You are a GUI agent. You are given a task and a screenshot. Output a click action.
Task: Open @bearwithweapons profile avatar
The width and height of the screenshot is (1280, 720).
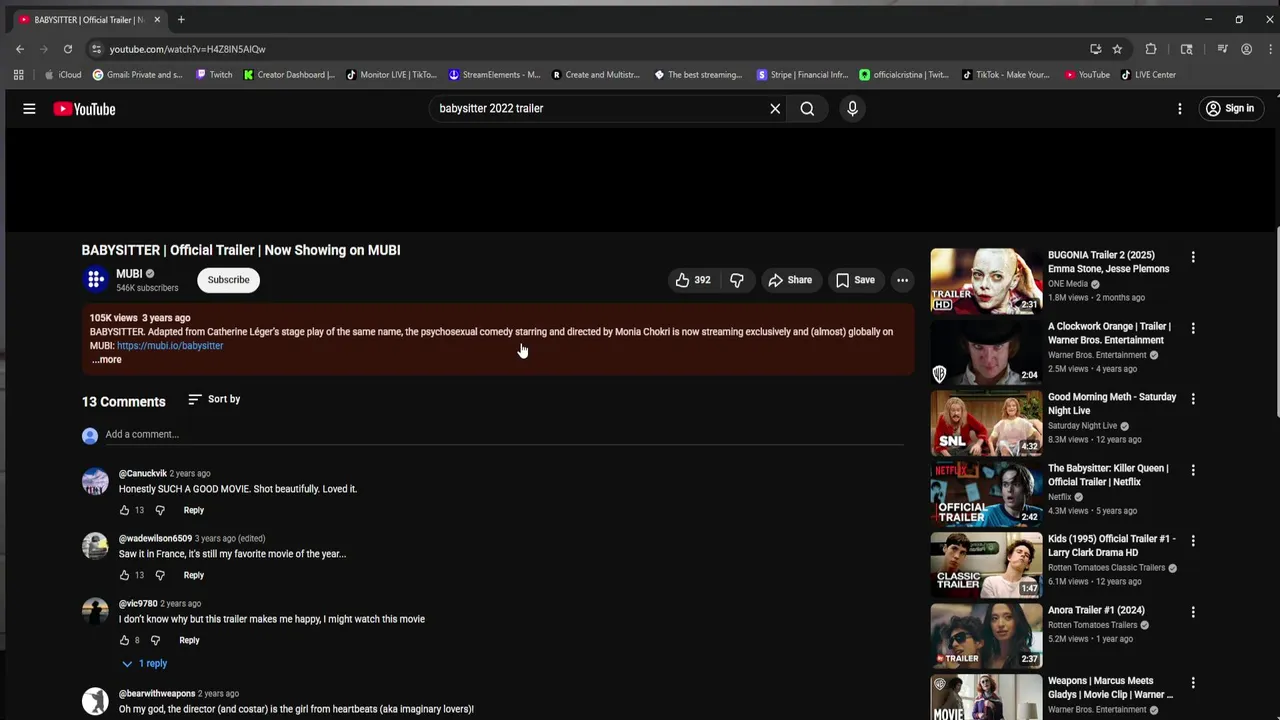(x=95, y=701)
